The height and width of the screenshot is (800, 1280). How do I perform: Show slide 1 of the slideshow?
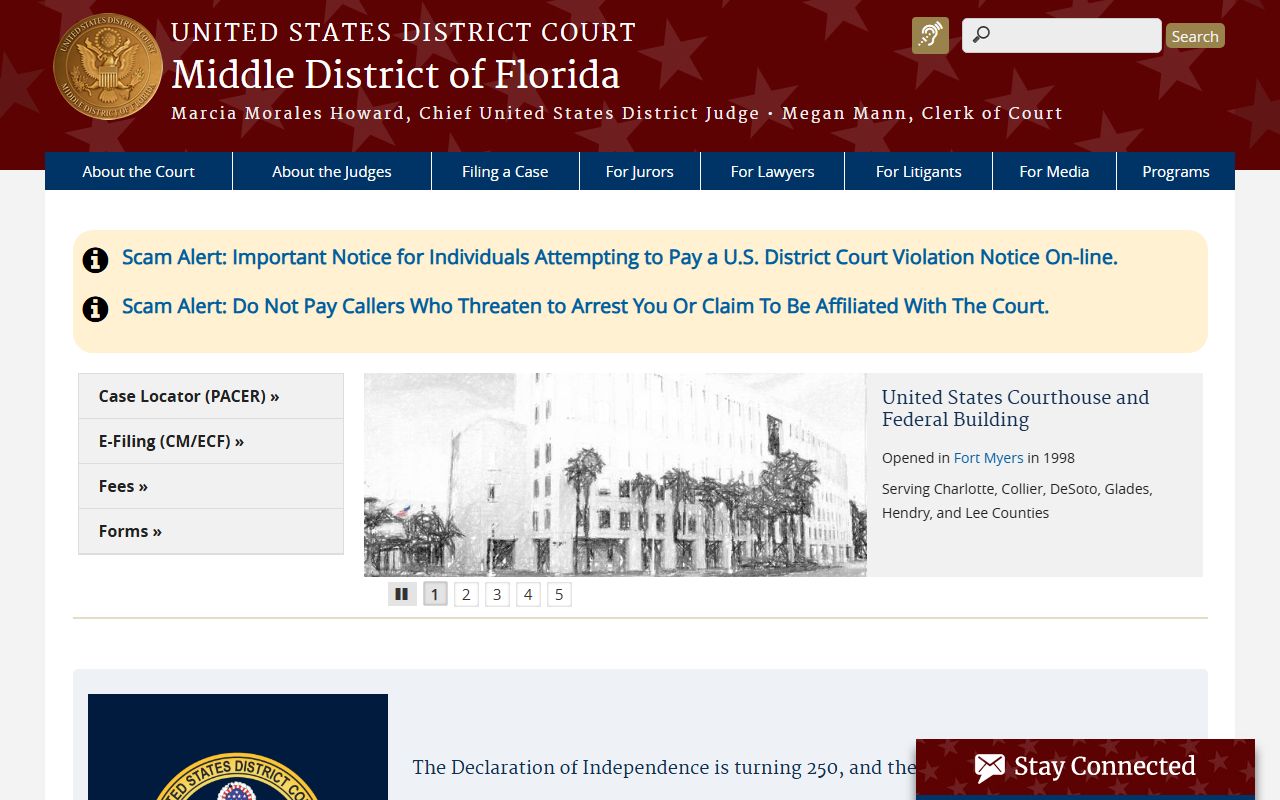point(435,594)
